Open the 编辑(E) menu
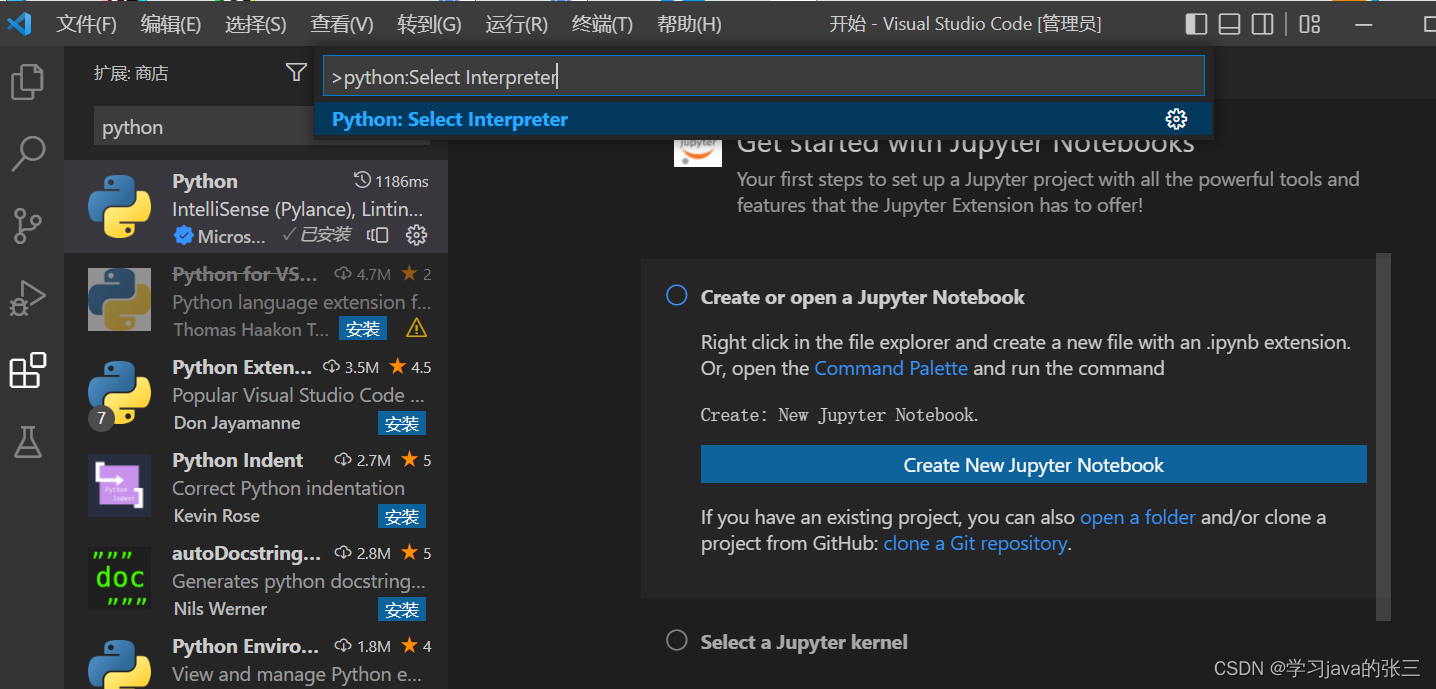Viewport: 1436px width, 689px height. click(x=170, y=24)
